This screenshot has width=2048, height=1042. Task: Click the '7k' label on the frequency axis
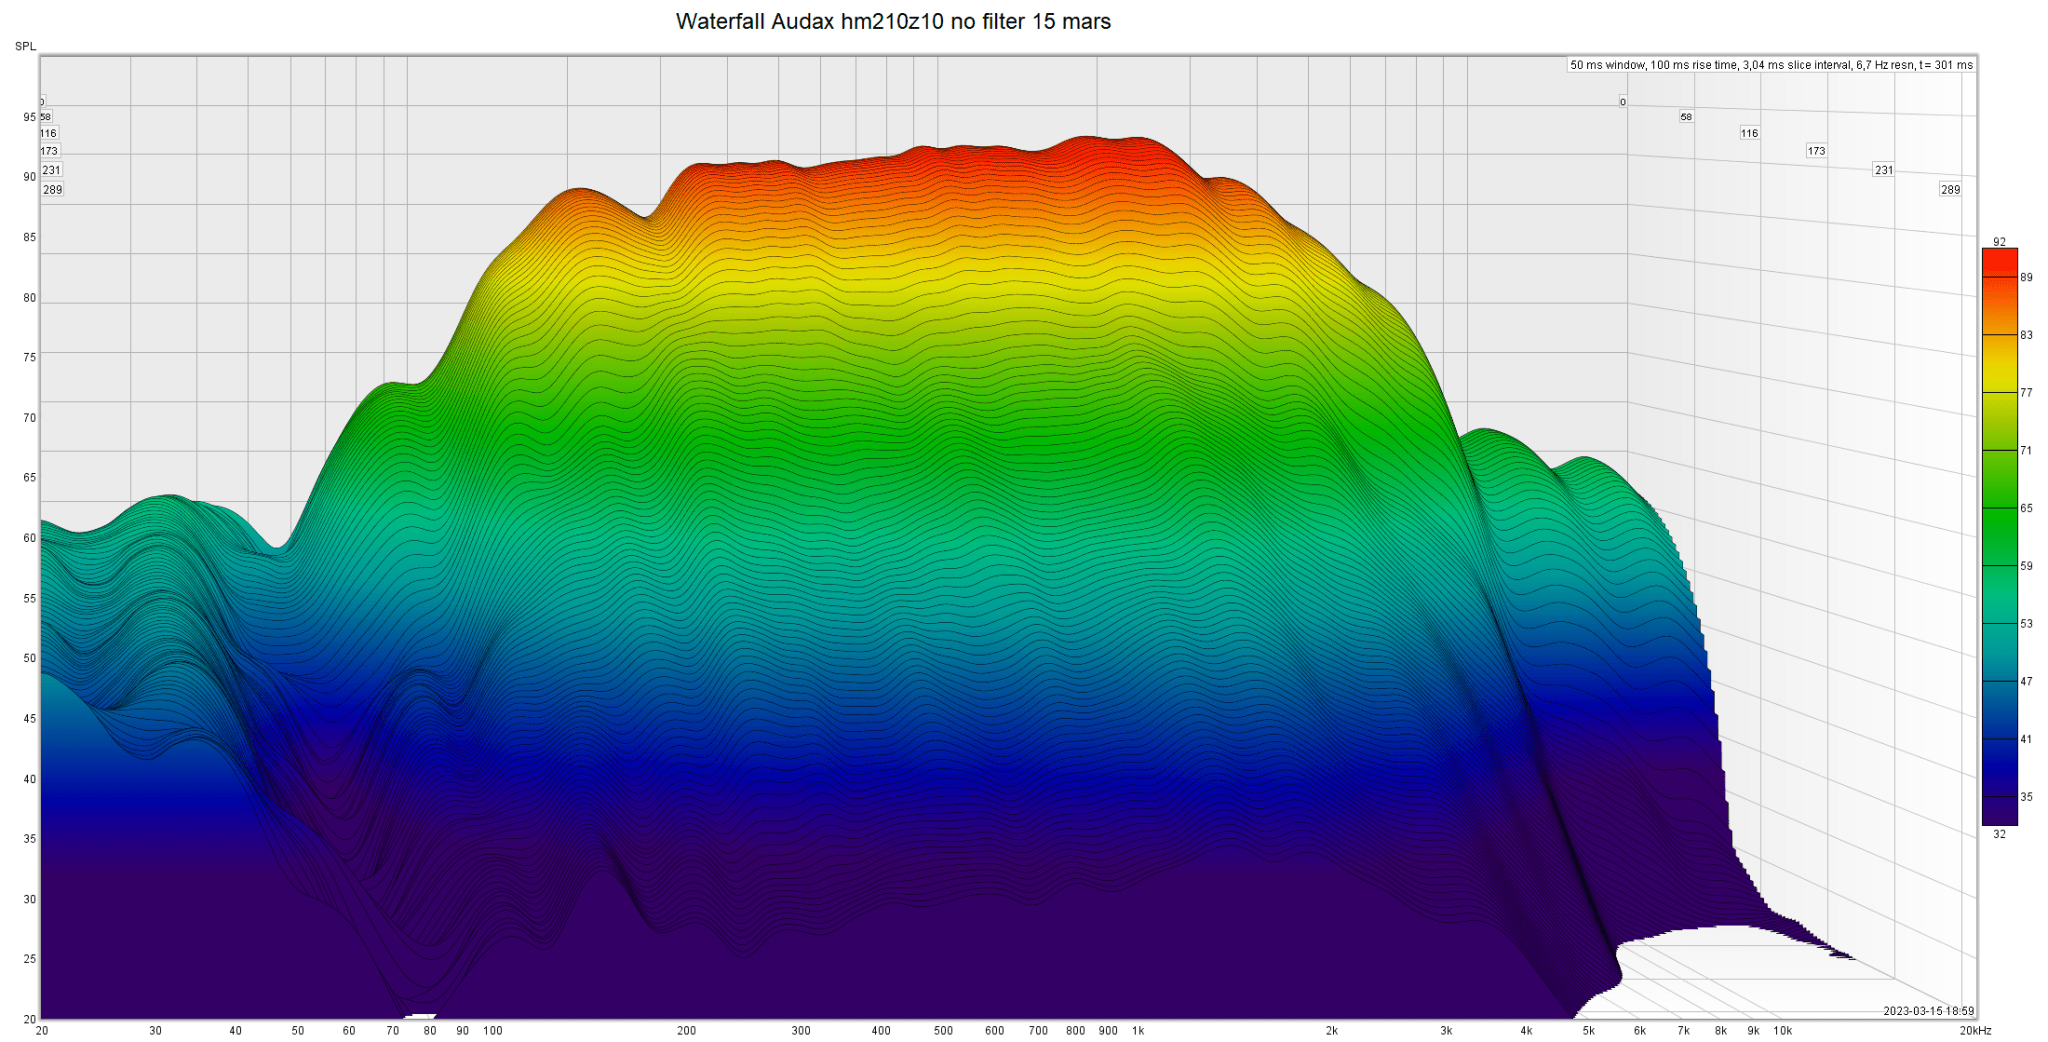point(1683,1031)
